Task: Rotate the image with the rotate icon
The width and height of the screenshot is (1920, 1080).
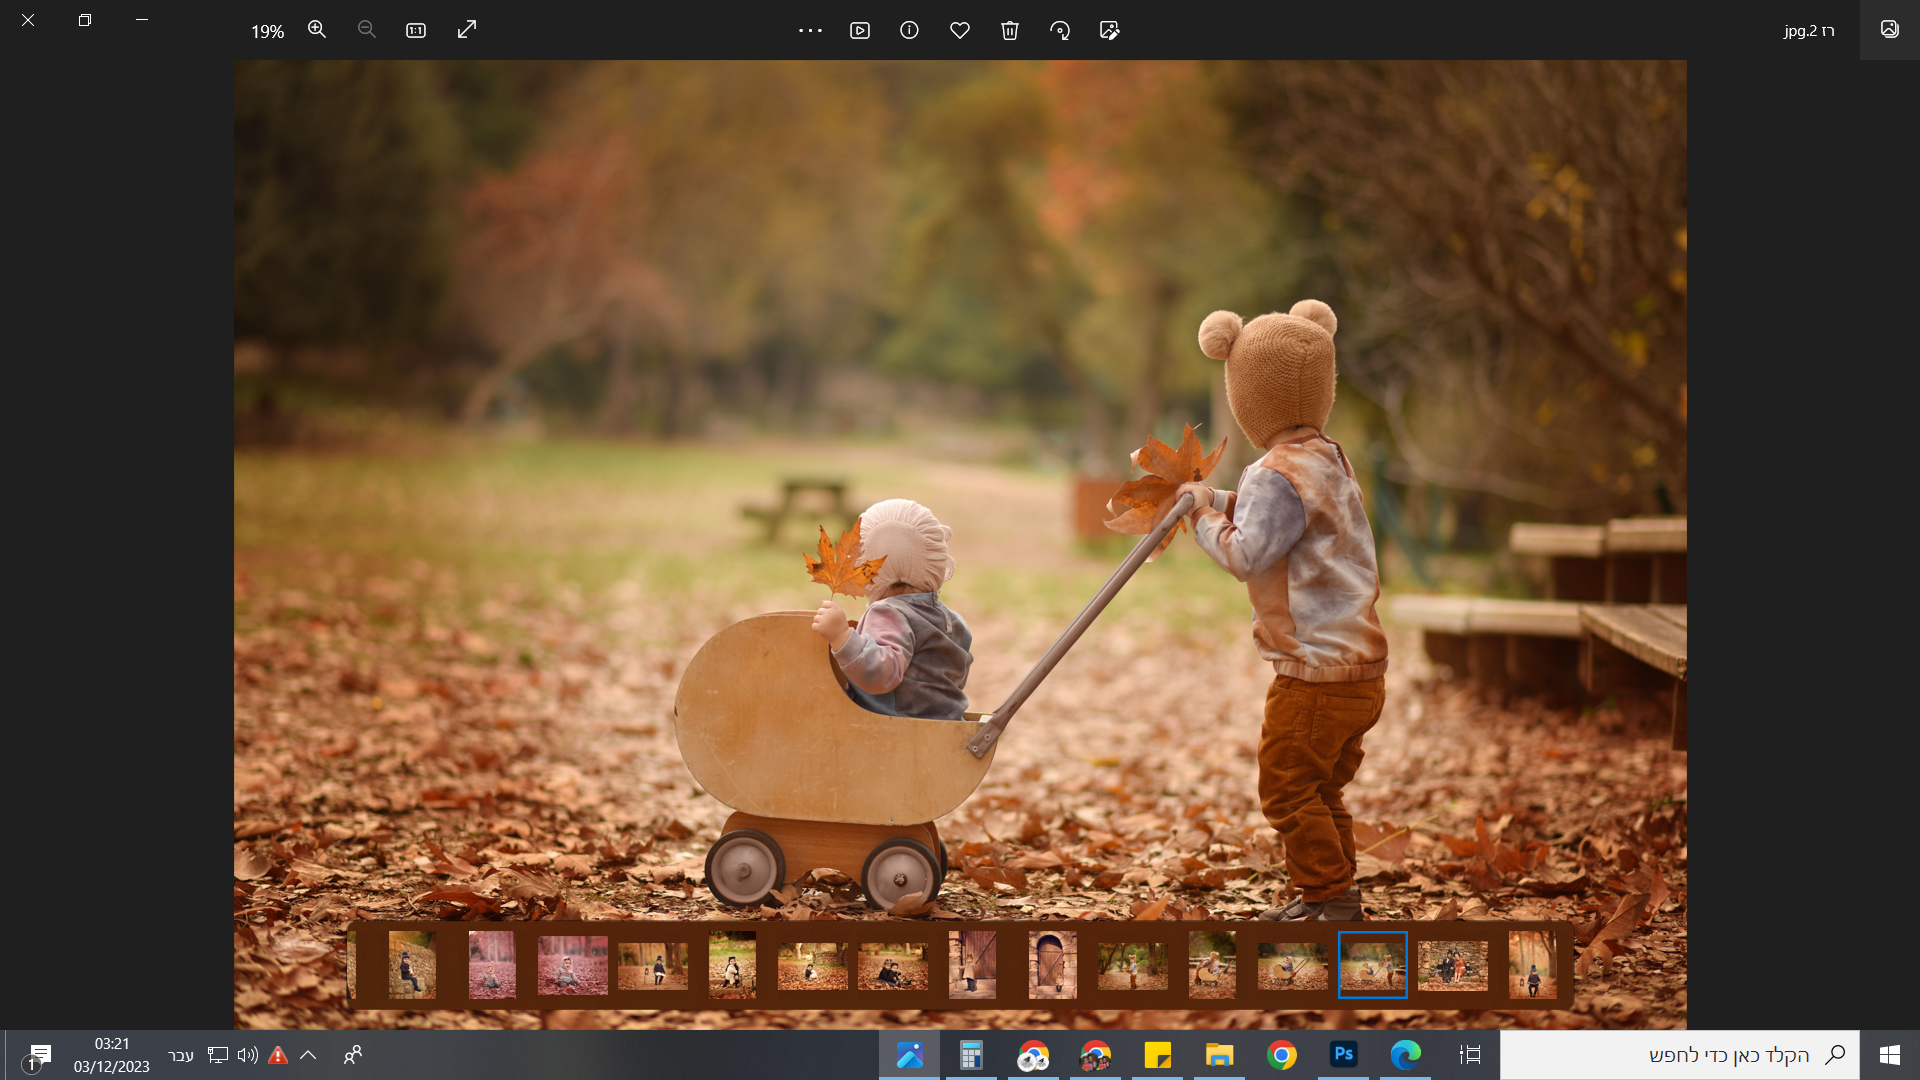Action: point(1060,30)
